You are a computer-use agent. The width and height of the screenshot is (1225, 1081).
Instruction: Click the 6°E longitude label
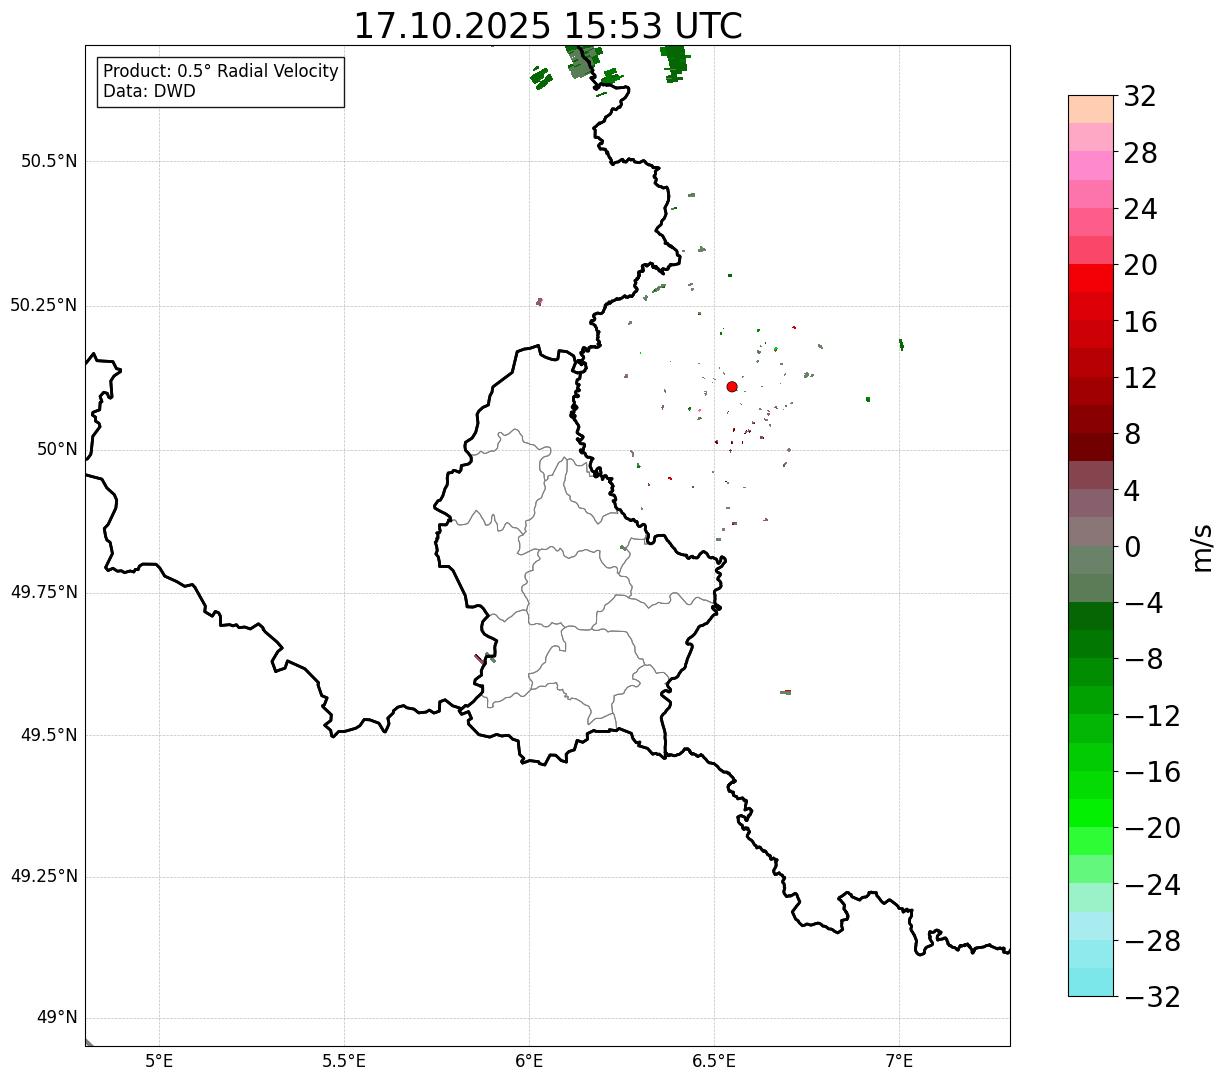(529, 1061)
